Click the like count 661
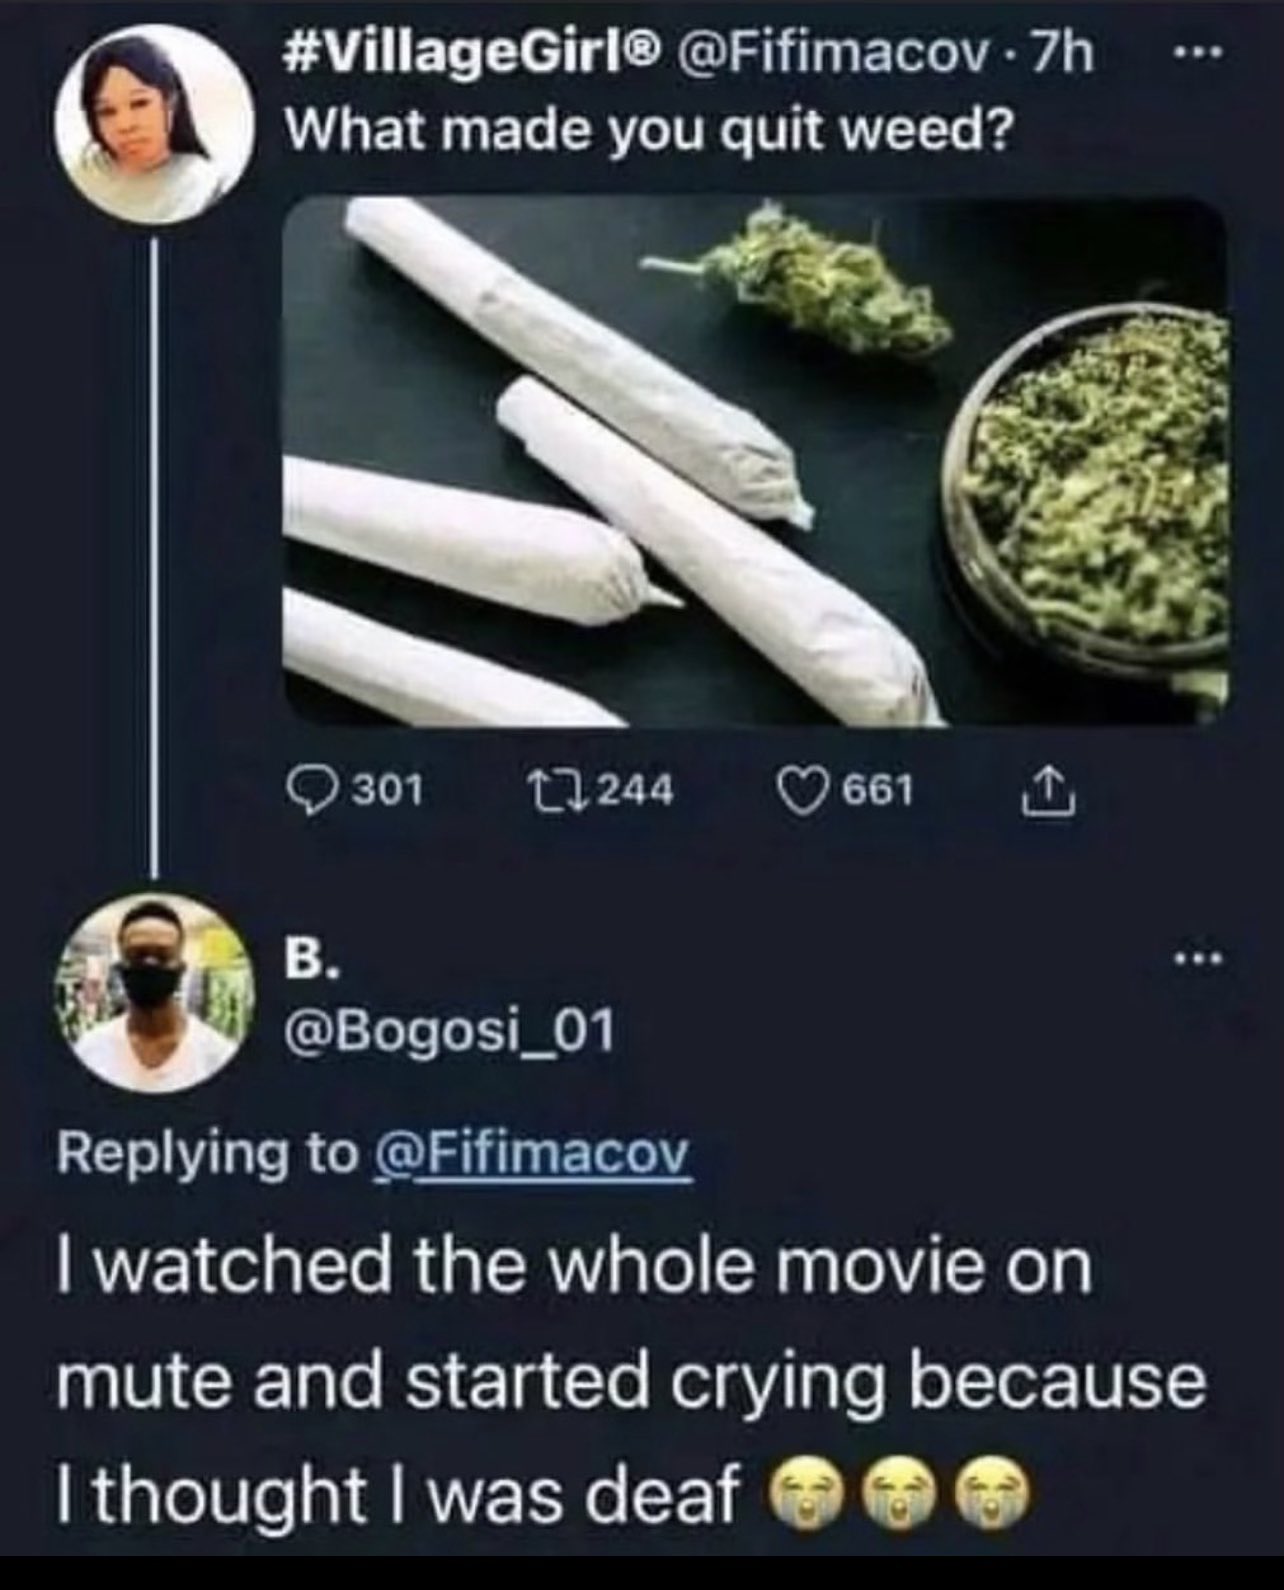Viewport: 1284px width, 1590px height. (879, 791)
